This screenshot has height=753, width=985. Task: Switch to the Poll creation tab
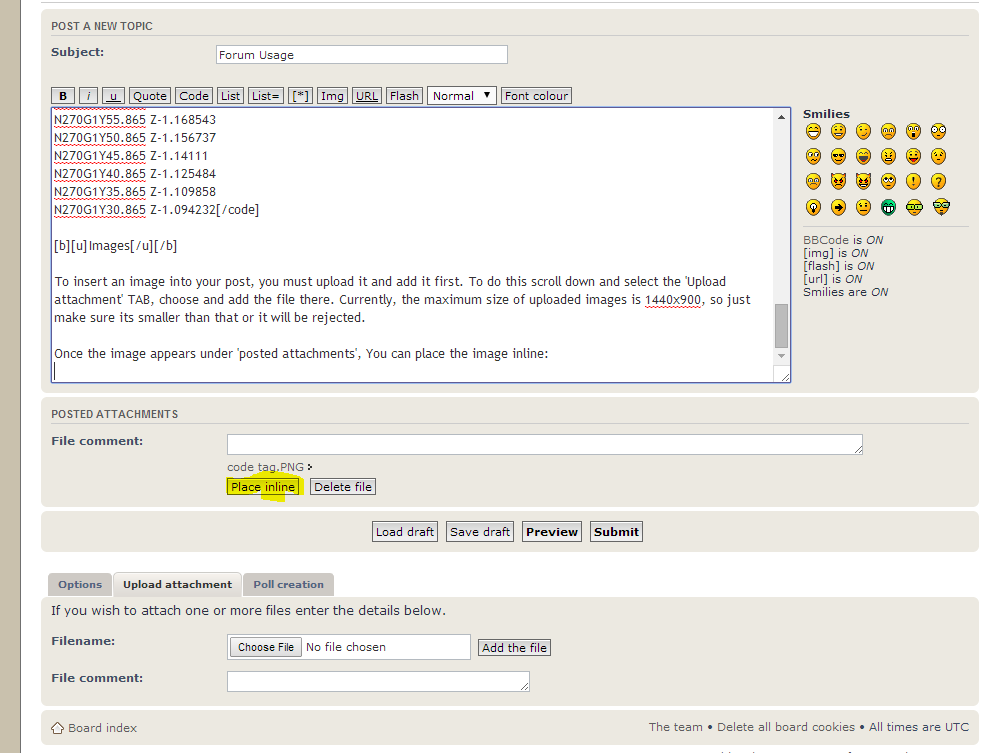coord(288,584)
